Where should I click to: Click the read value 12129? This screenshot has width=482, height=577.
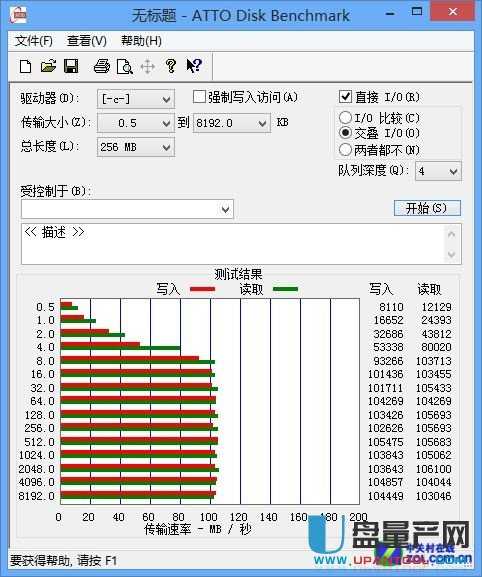coord(436,307)
